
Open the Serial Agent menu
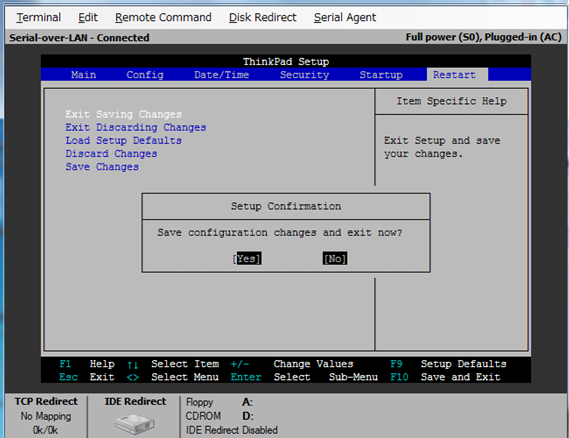[x=345, y=17]
